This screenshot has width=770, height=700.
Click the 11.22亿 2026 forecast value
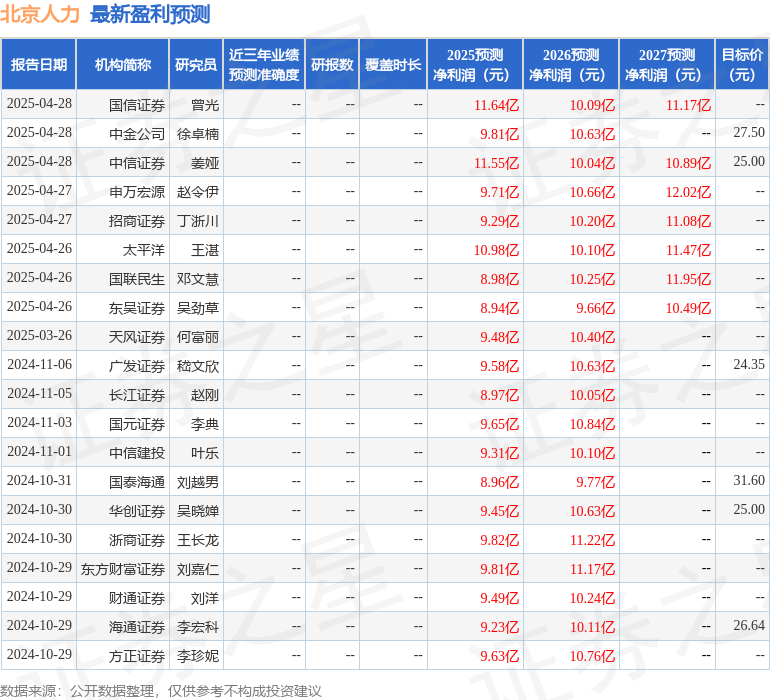tap(592, 540)
